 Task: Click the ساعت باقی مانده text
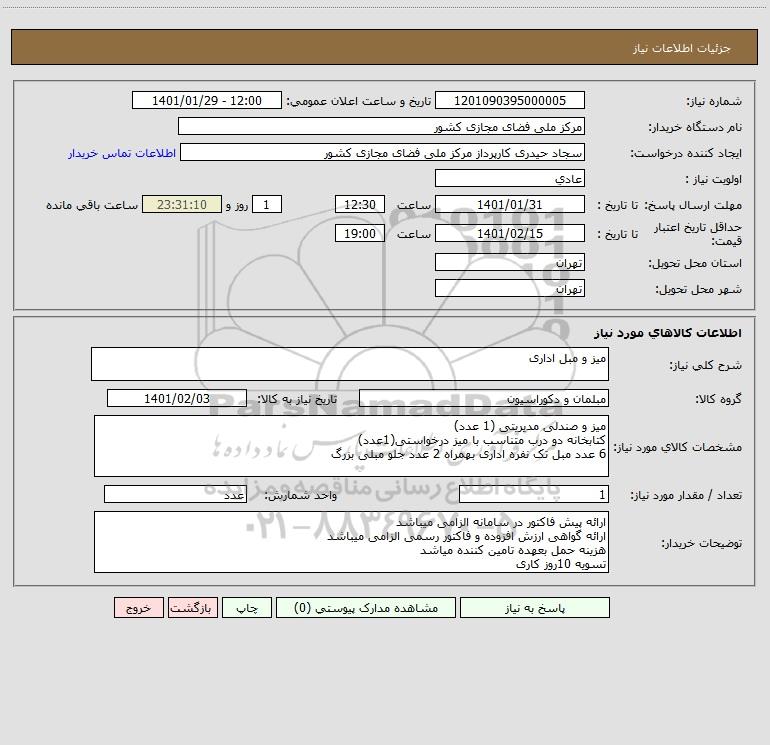pos(92,205)
